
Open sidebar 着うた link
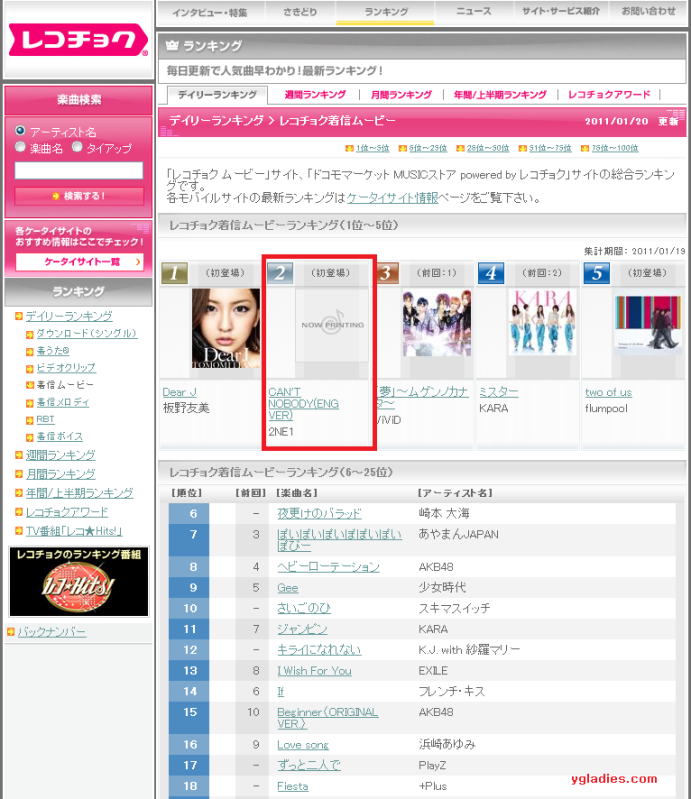point(53,351)
